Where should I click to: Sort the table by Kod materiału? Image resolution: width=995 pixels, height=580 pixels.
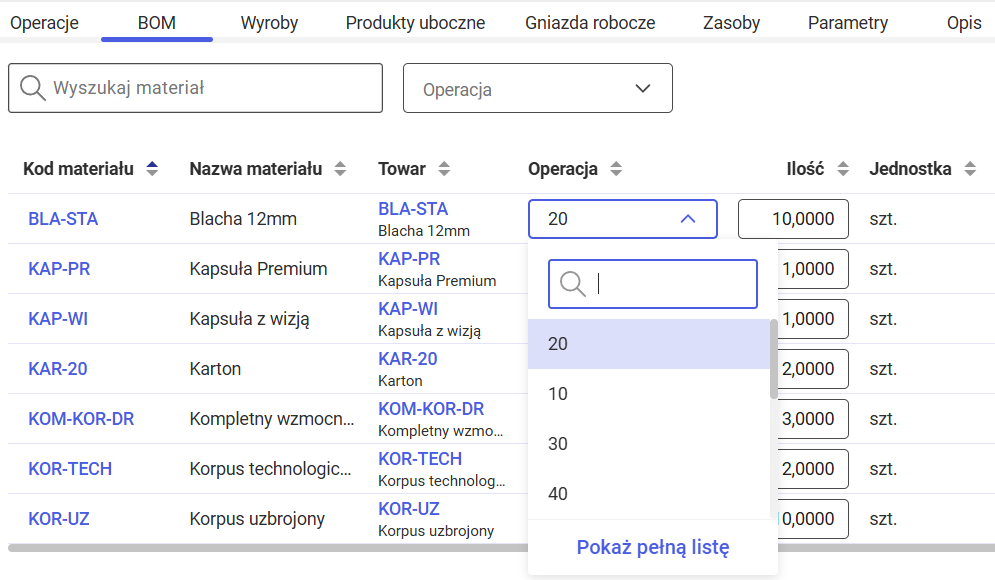pos(152,168)
